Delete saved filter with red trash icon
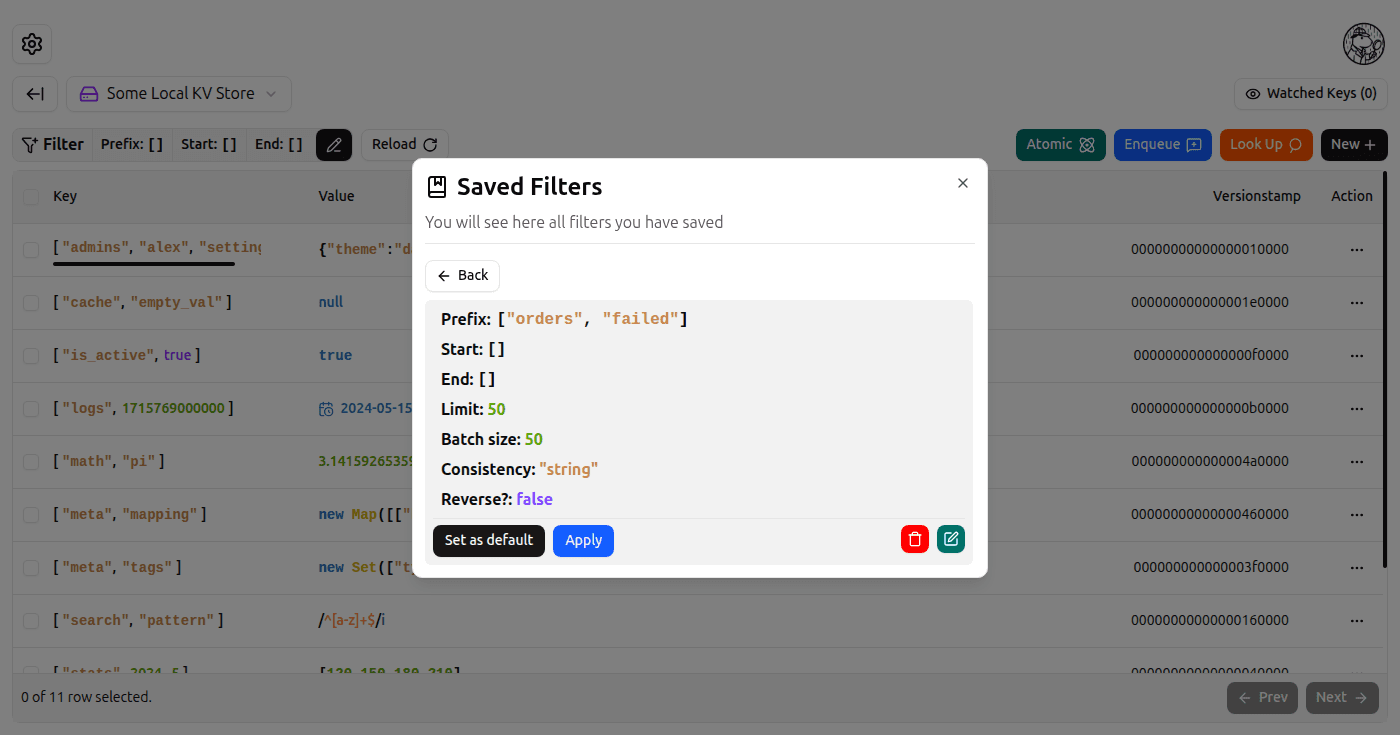1400x735 pixels. coord(915,540)
